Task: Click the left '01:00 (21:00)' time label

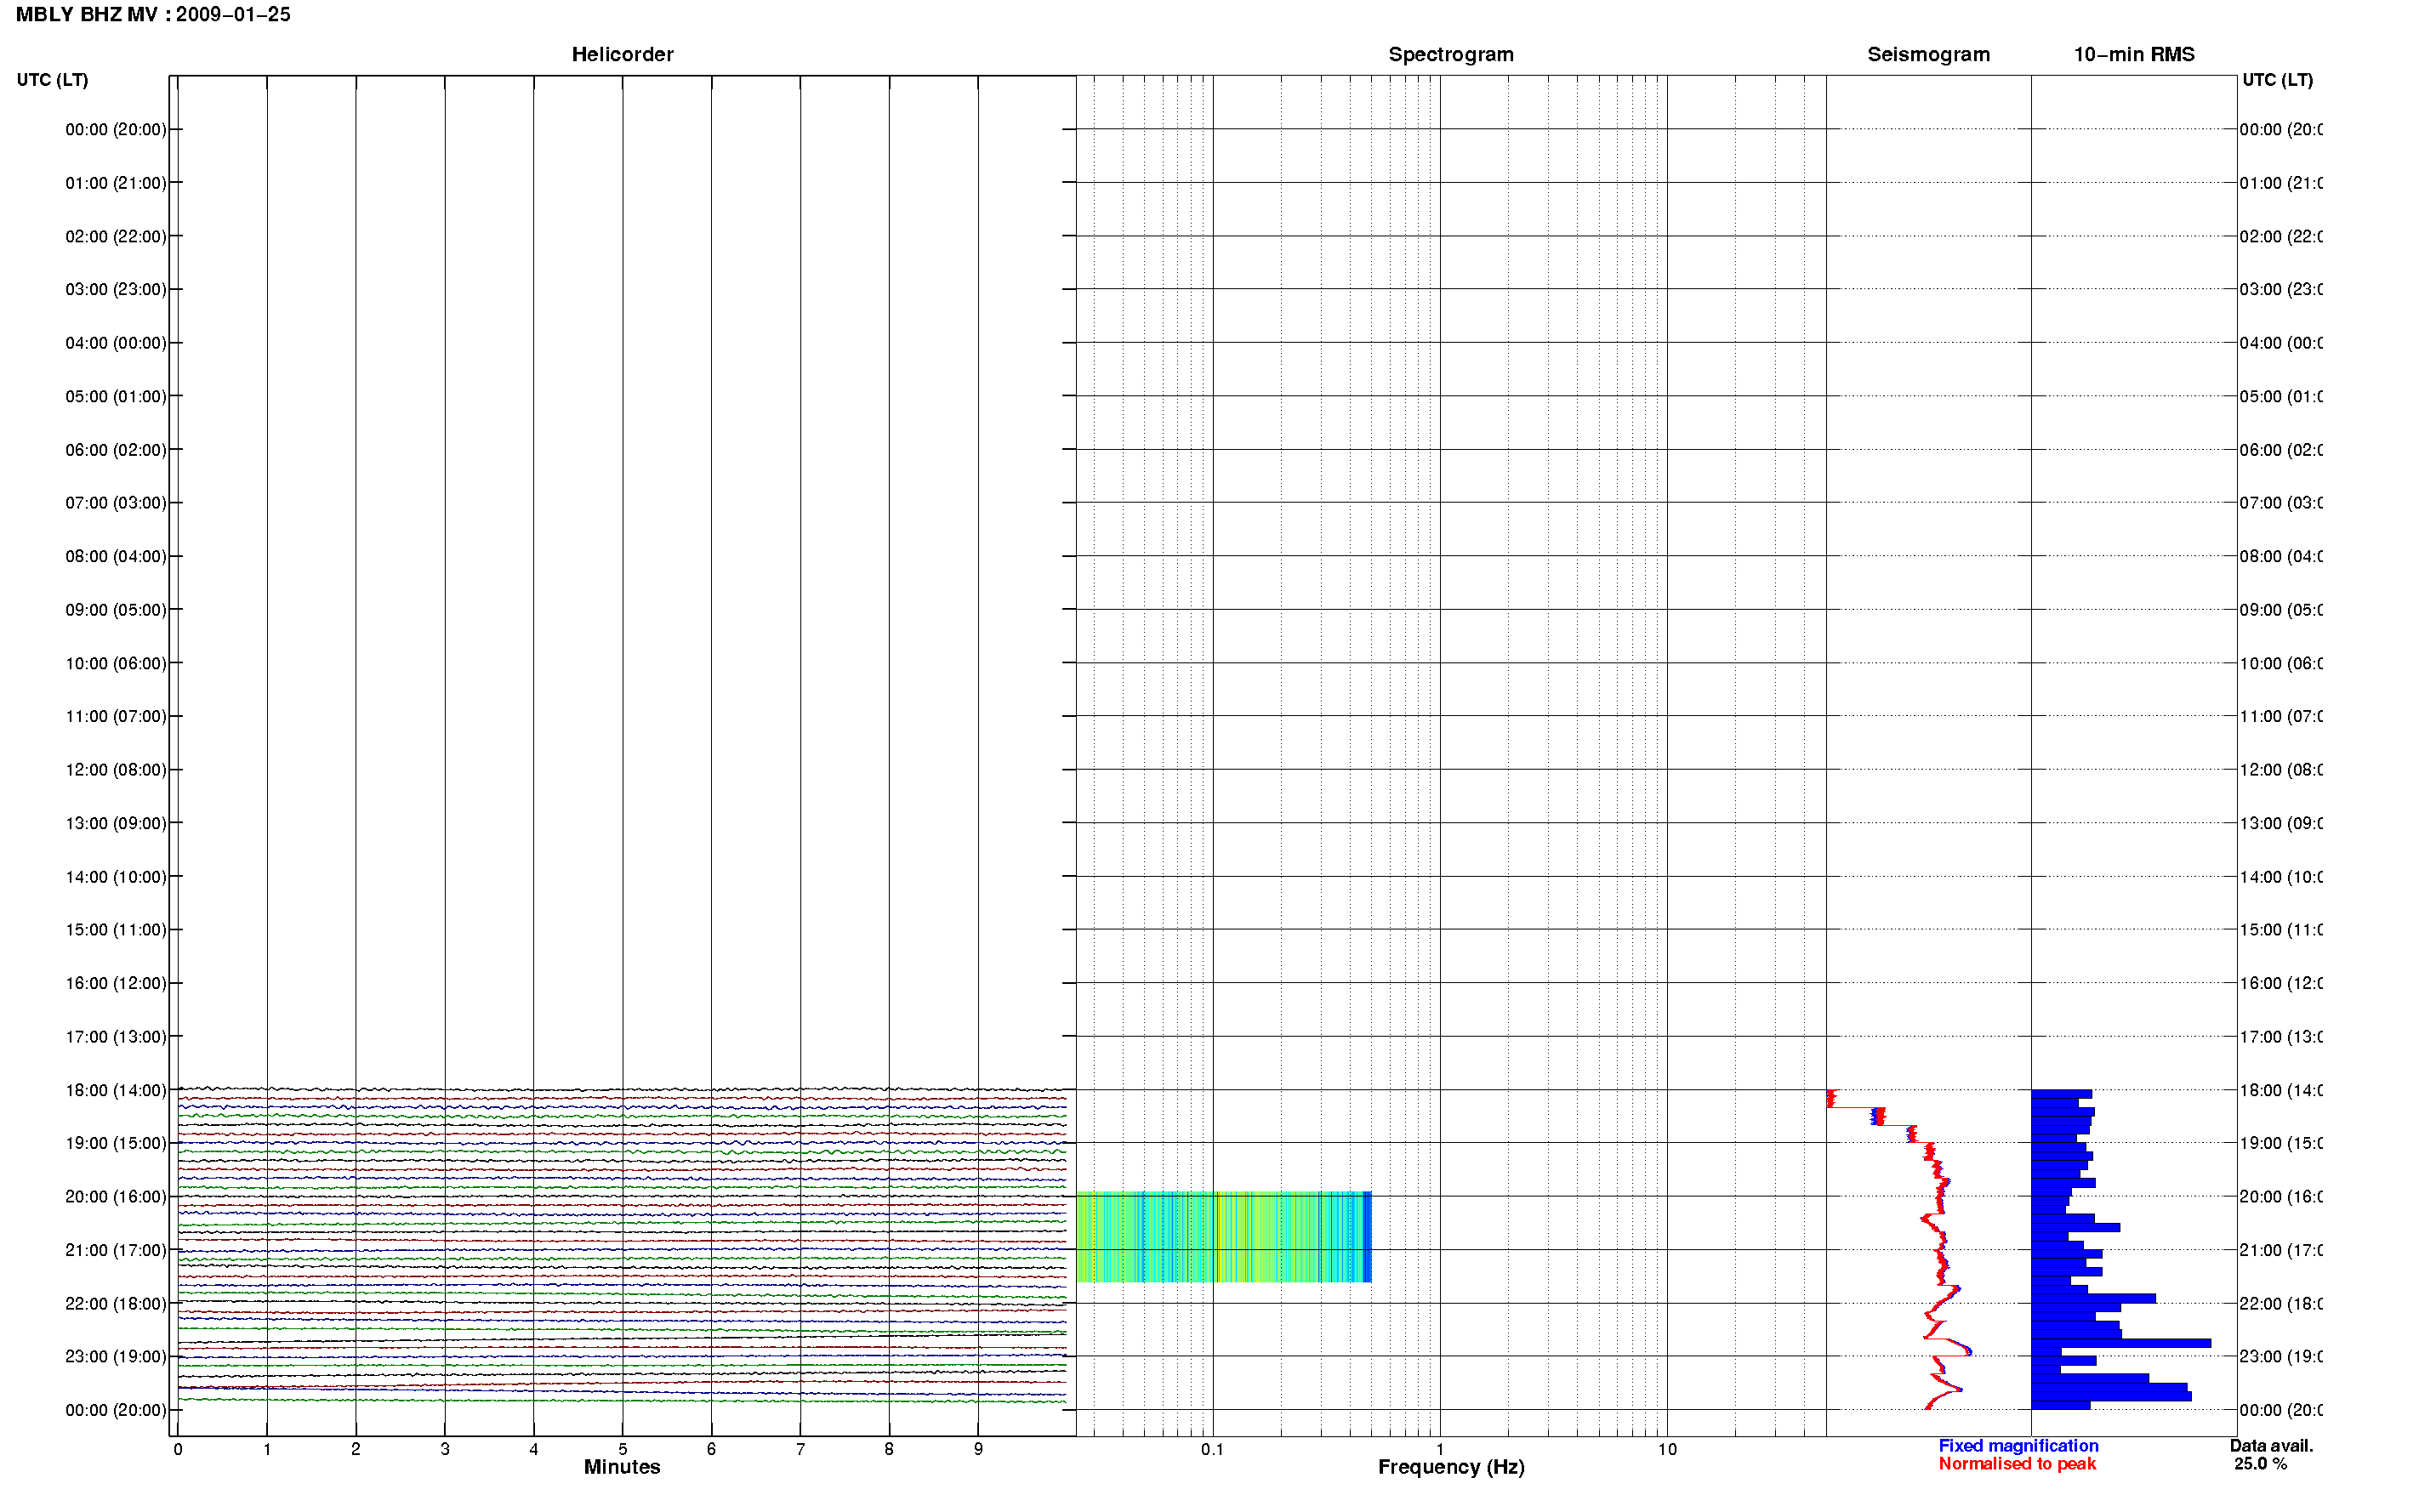Action: tap(116, 183)
